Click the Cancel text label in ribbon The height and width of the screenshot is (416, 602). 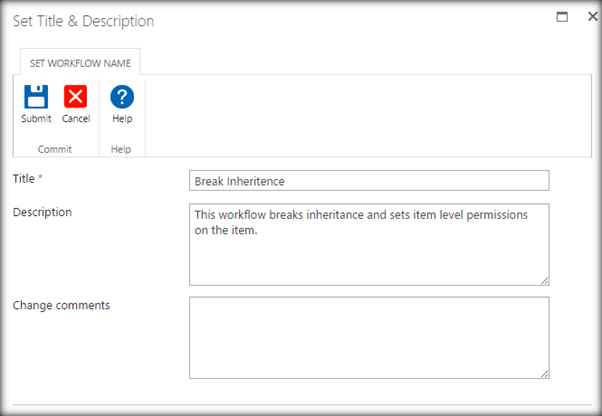(x=76, y=119)
